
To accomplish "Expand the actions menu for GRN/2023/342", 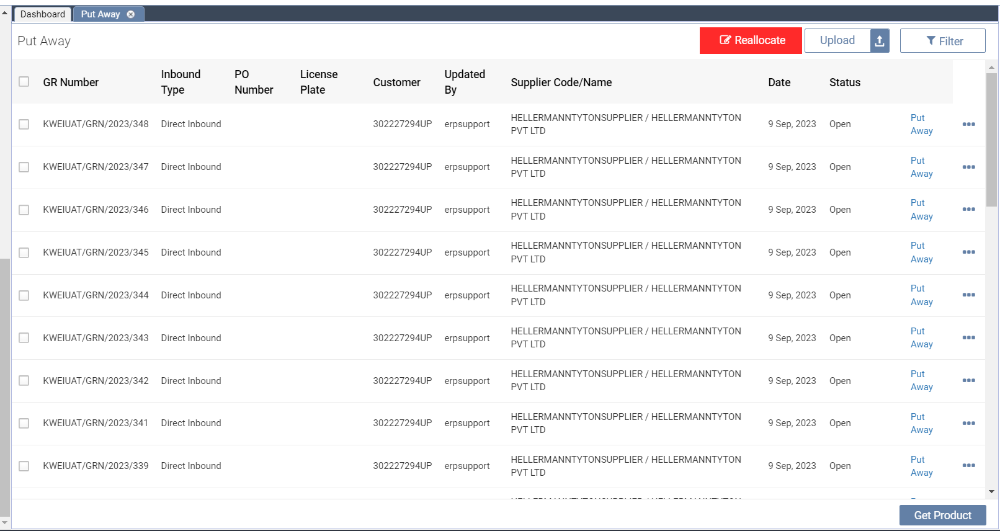I will click(968, 381).
